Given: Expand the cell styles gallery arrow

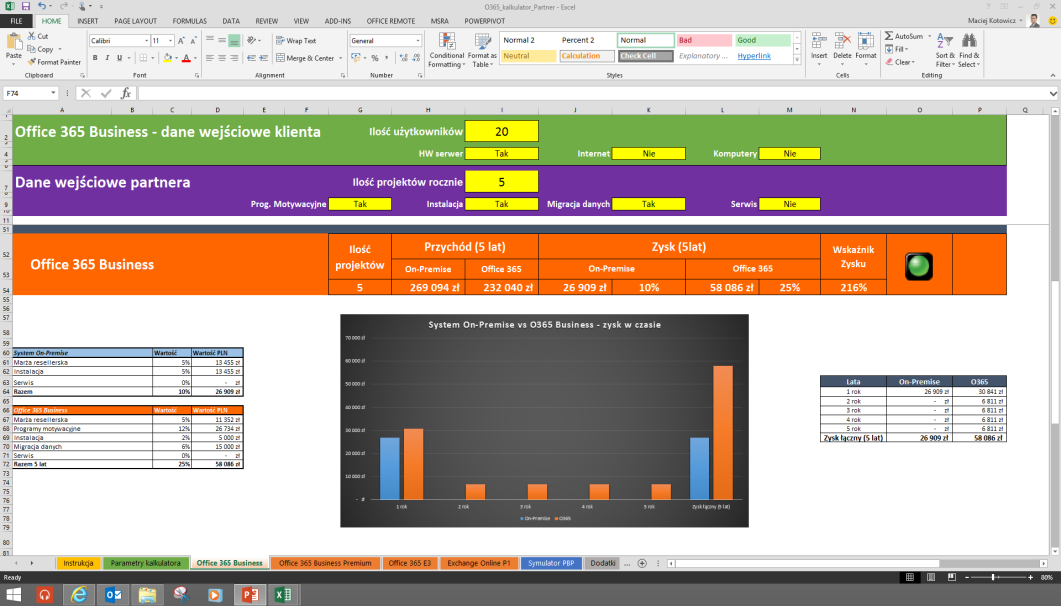Looking at the screenshot, I should click(x=797, y=61).
